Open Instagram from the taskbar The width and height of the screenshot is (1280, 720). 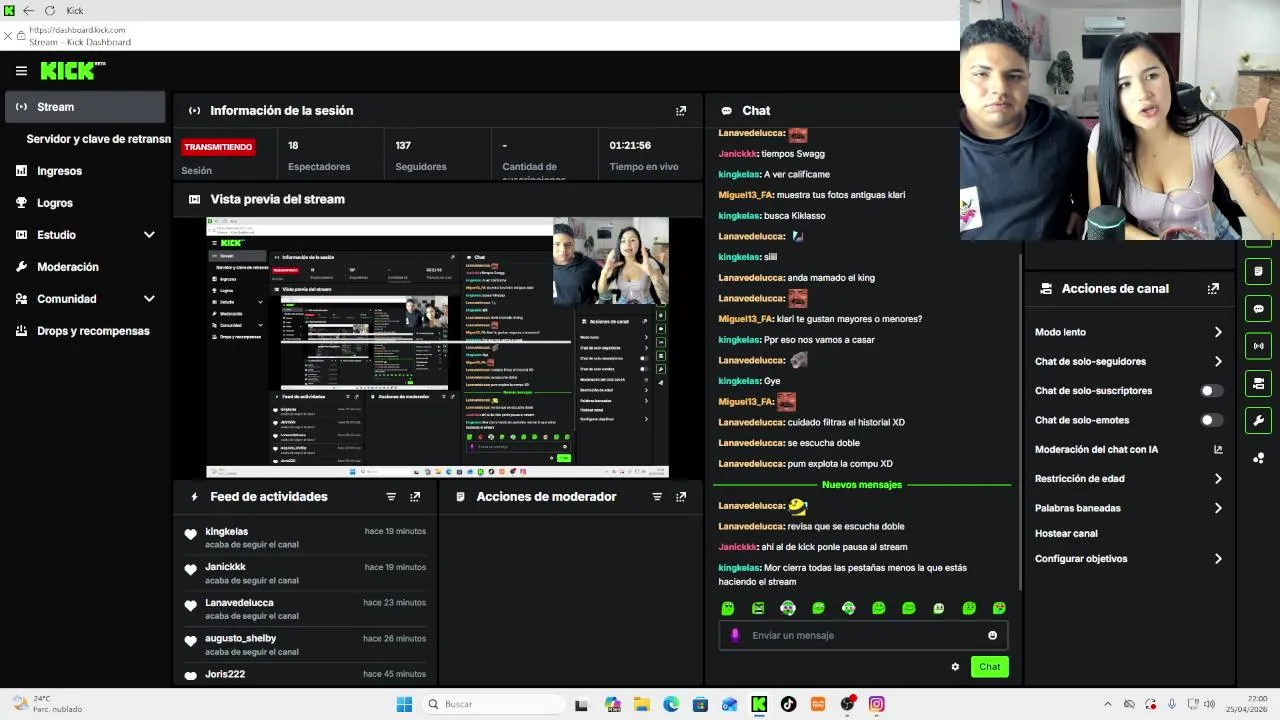point(877,704)
